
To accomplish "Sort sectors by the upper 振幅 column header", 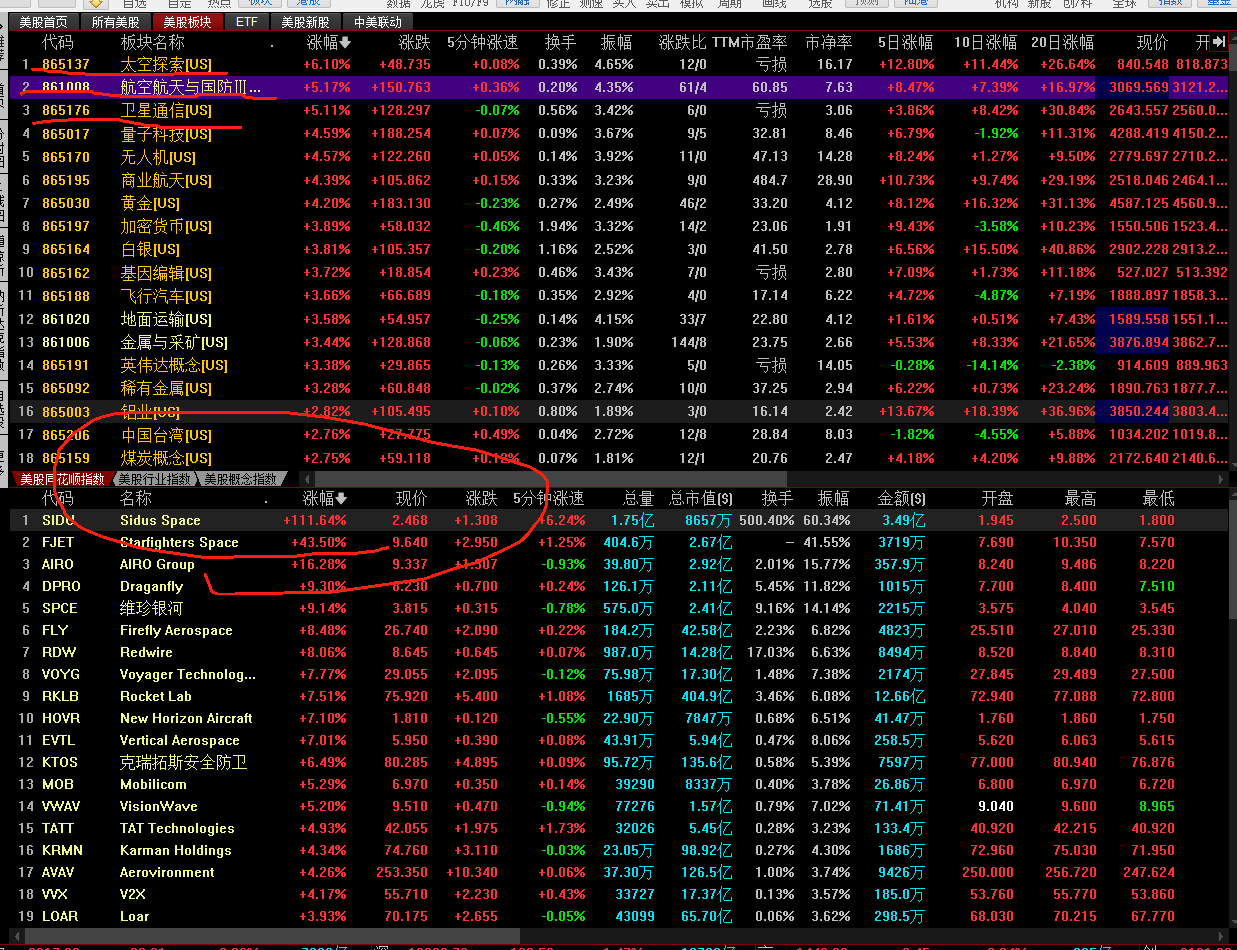I will (x=616, y=43).
